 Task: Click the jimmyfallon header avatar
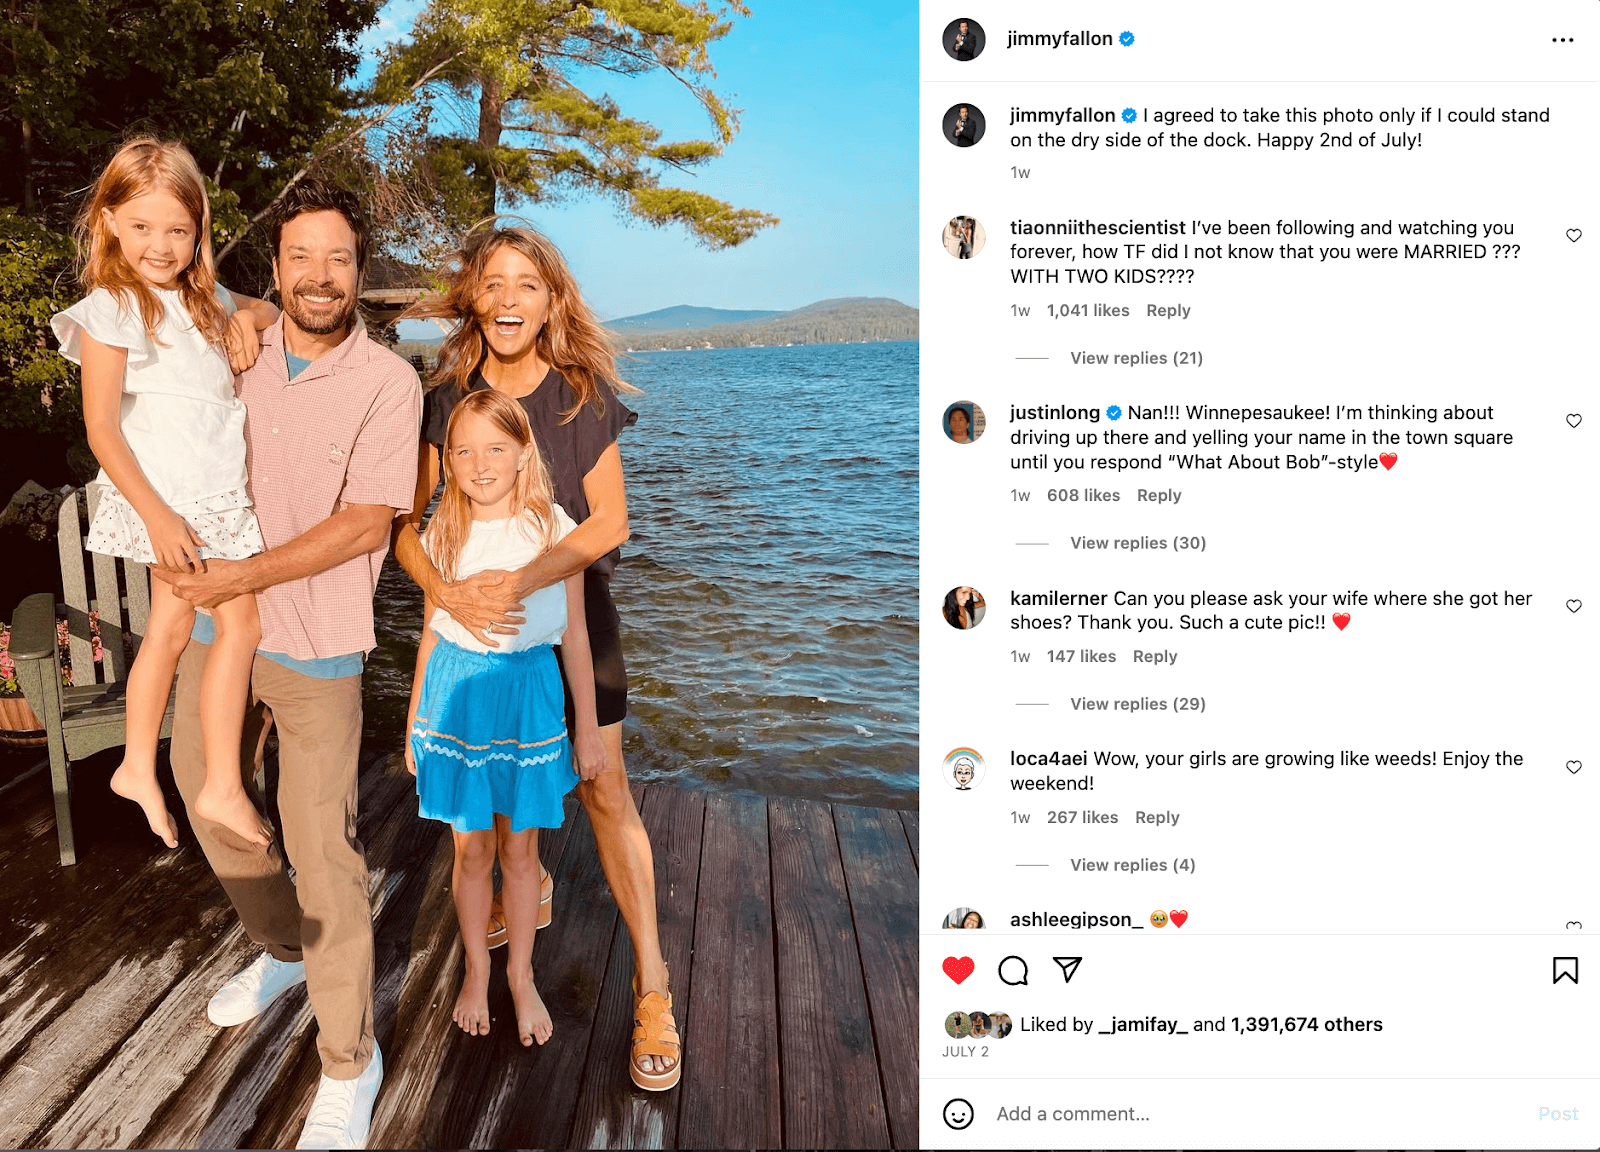964,40
